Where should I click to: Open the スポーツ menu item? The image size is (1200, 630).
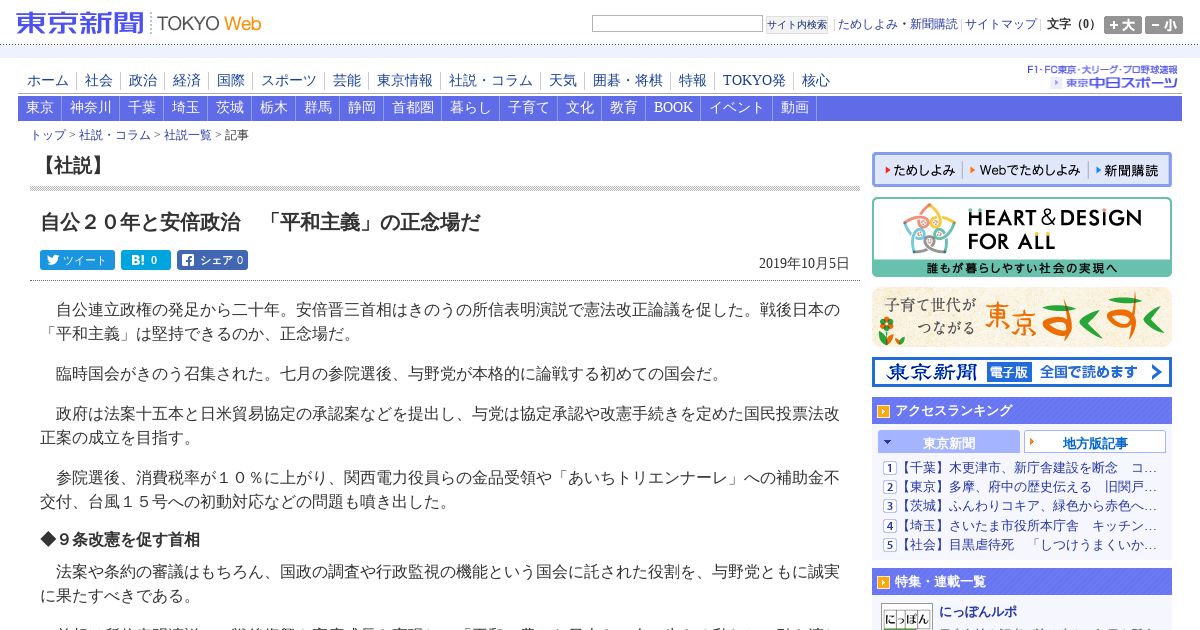click(289, 80)
